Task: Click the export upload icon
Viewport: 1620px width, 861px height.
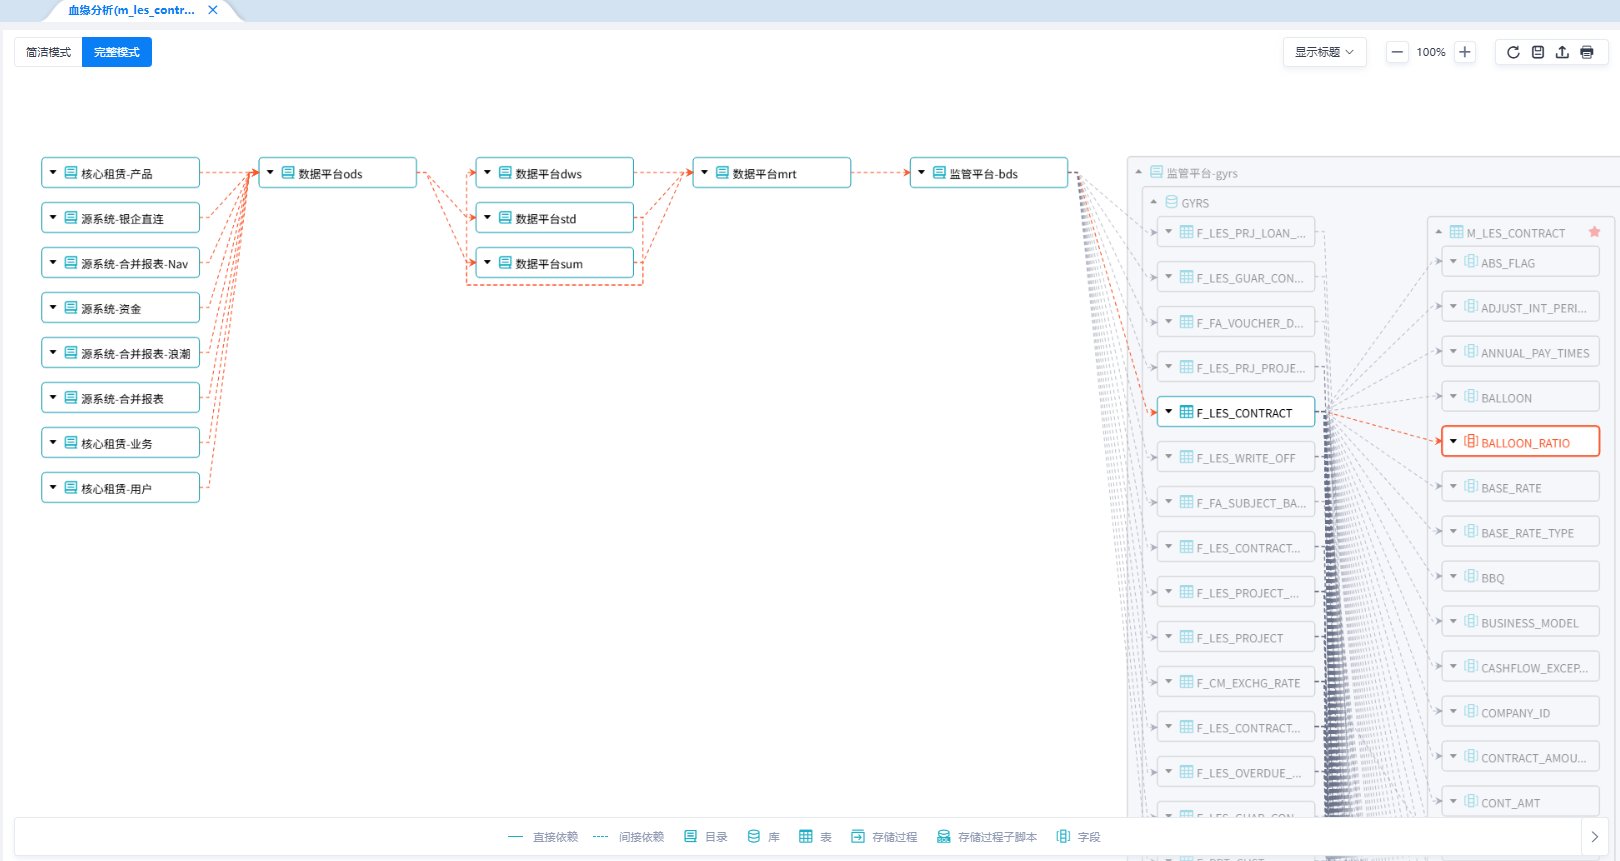Action: coord(1562,52)
